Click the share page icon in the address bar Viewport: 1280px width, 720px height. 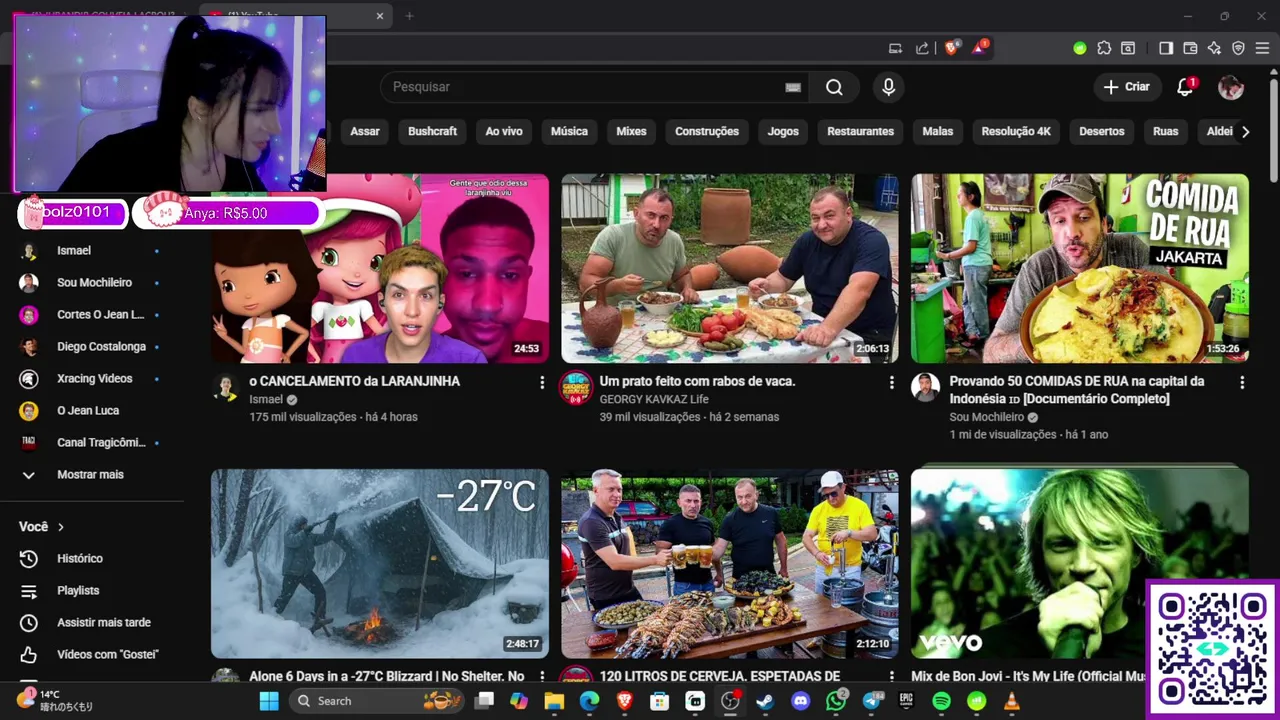922,48
